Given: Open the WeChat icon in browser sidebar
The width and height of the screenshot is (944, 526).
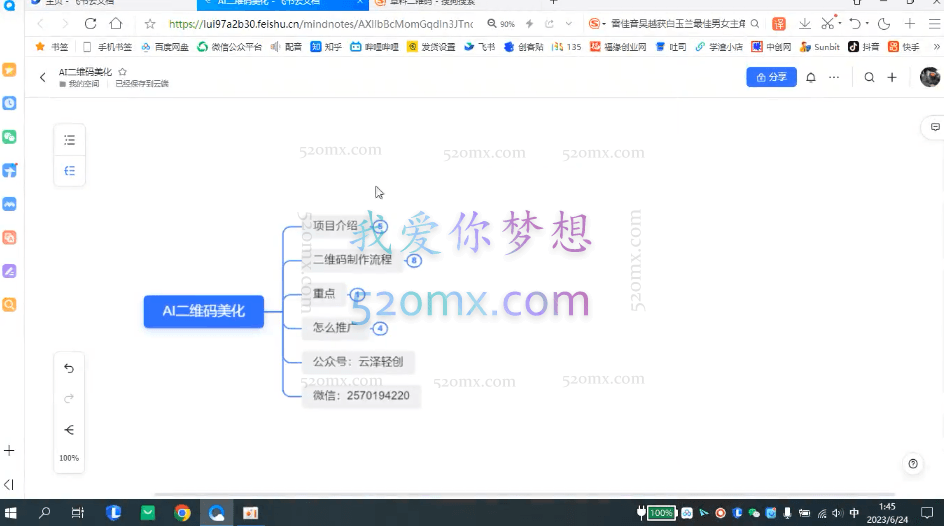Looking at the screenshot, I should click(x=9, y=137).
